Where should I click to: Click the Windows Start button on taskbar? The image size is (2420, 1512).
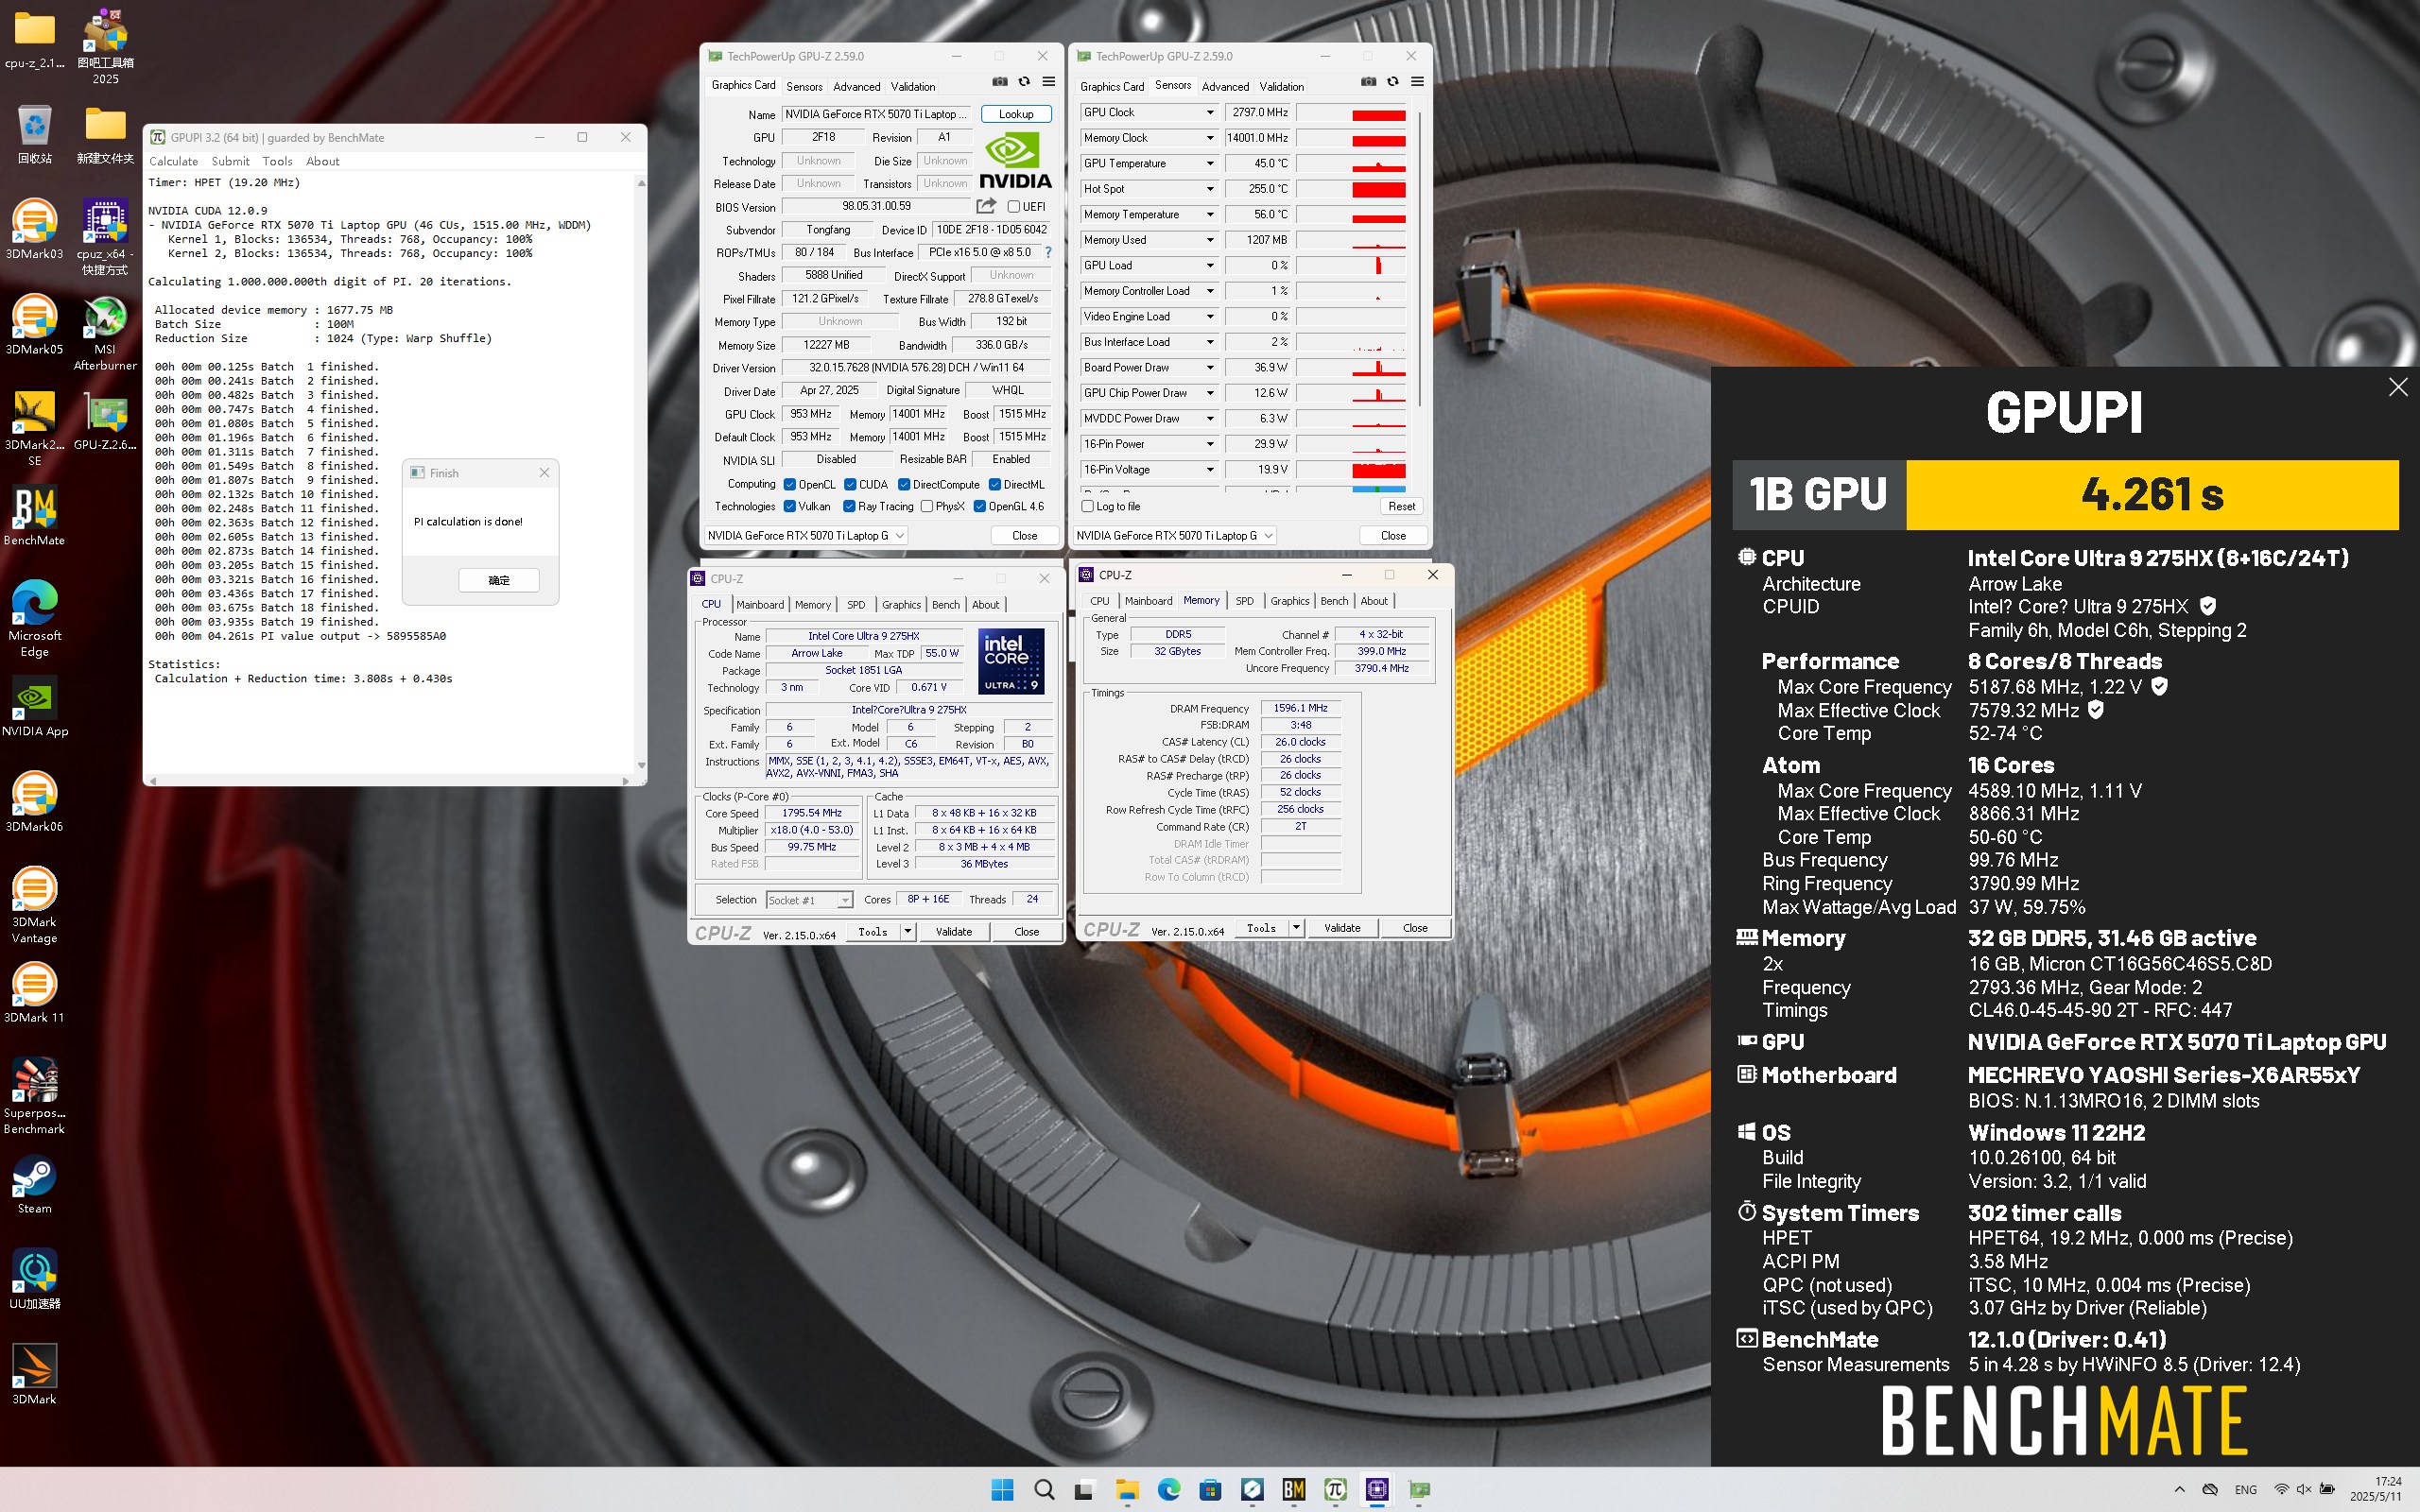click(x=1002, y=1490)
